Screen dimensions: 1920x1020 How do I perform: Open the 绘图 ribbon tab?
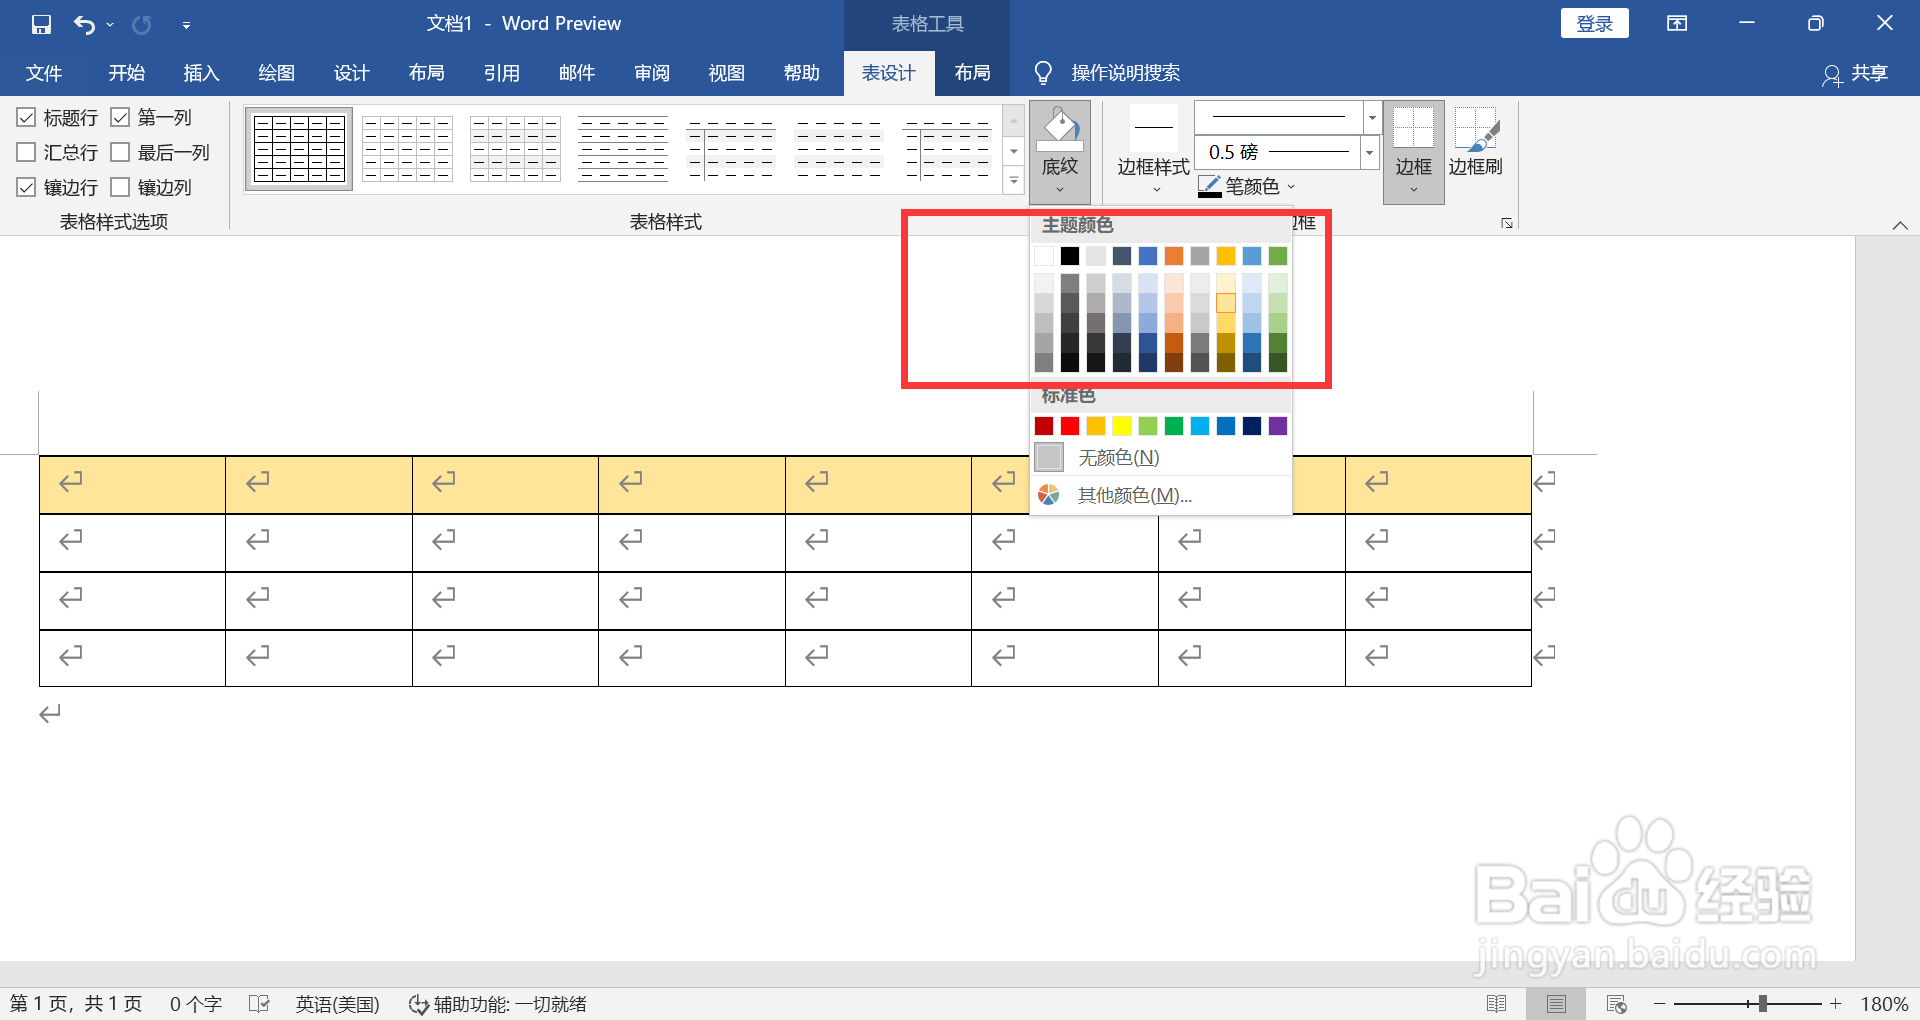click(x=276, y=73)
